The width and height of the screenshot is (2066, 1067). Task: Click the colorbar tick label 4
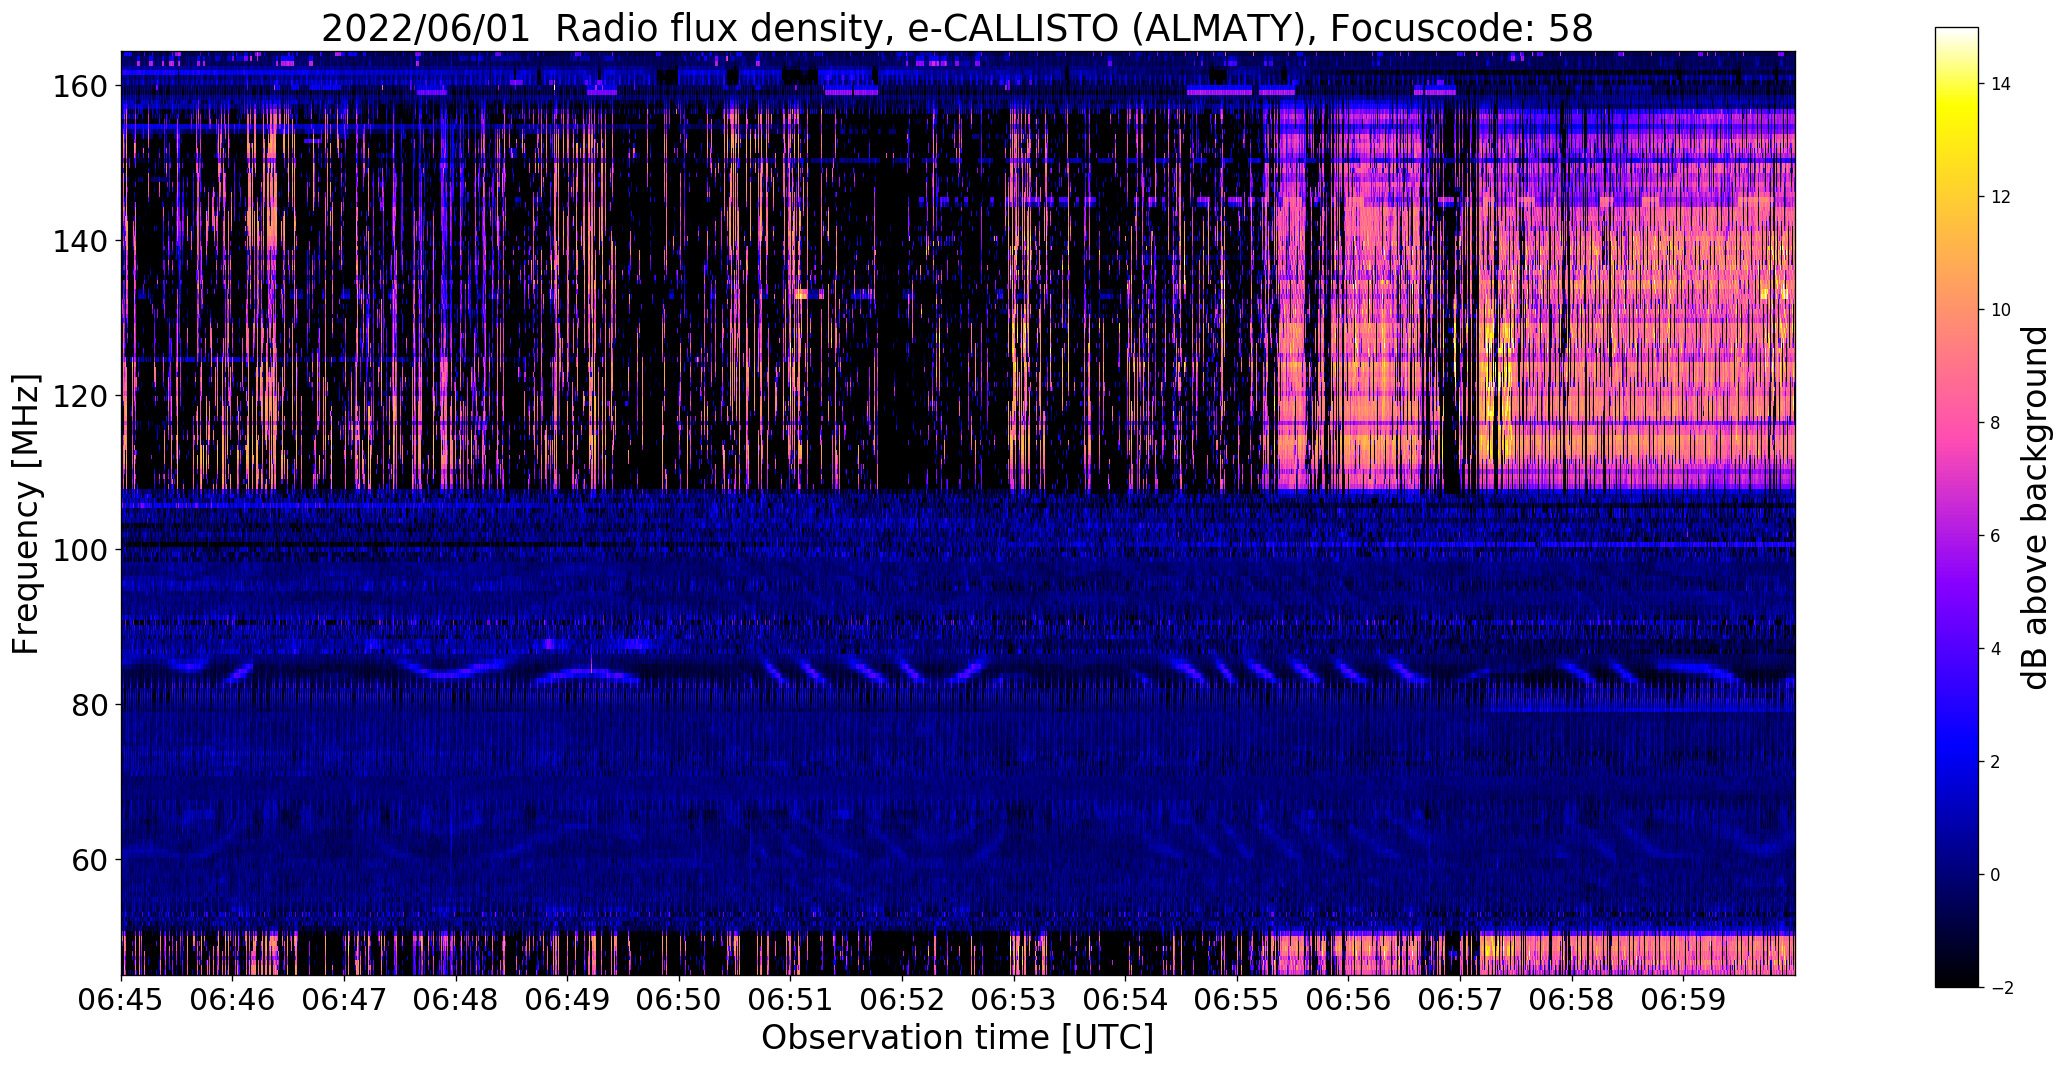(1996, 649)
